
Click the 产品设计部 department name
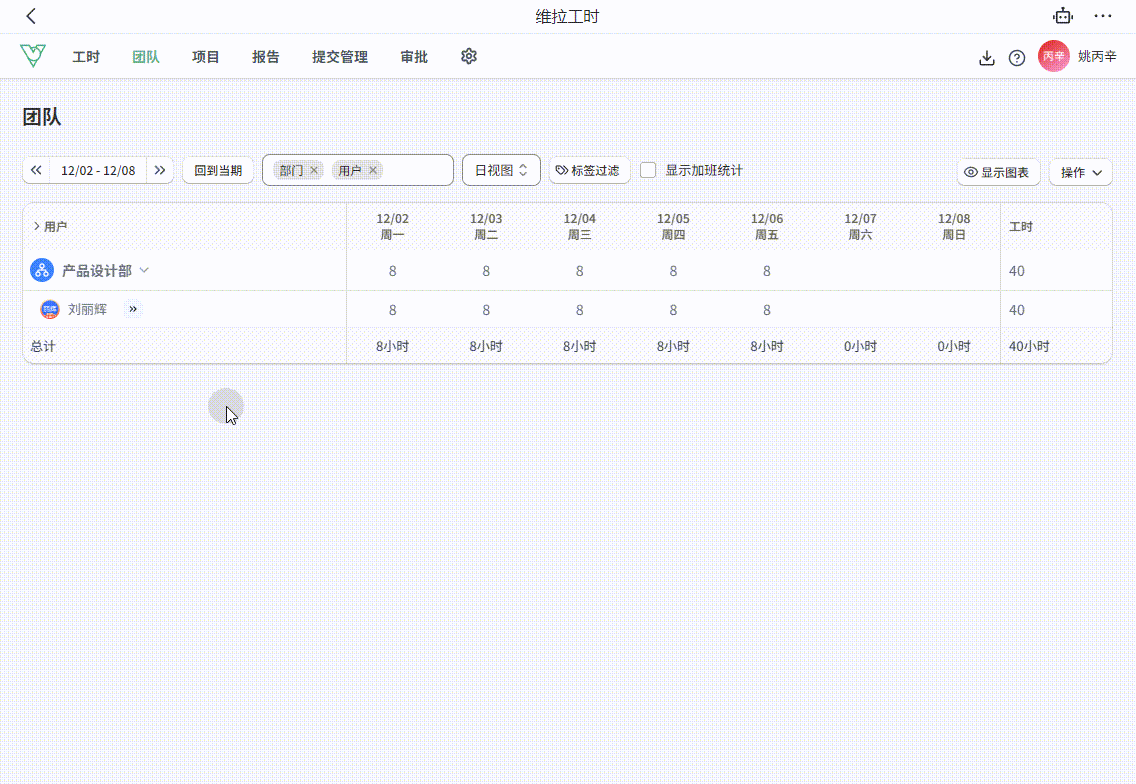(97, 270)
